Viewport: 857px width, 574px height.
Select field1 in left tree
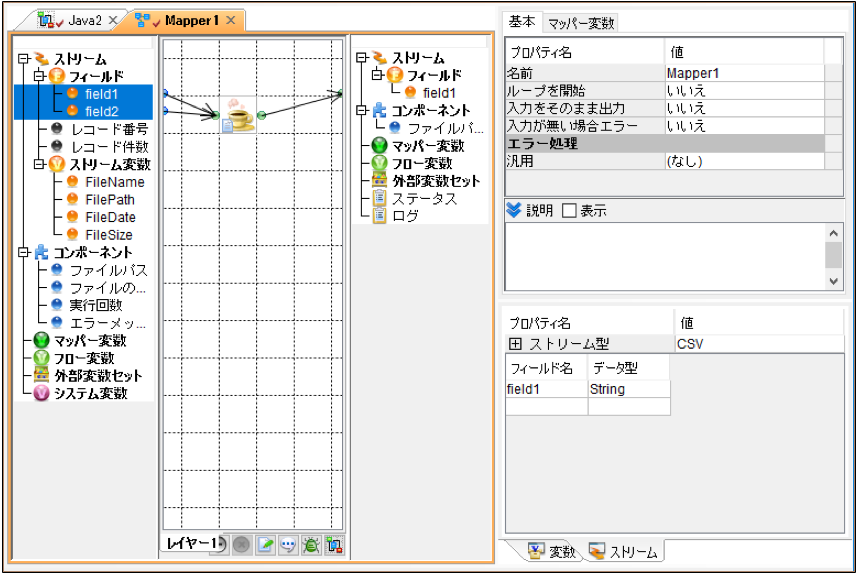[x=102, y=94]
